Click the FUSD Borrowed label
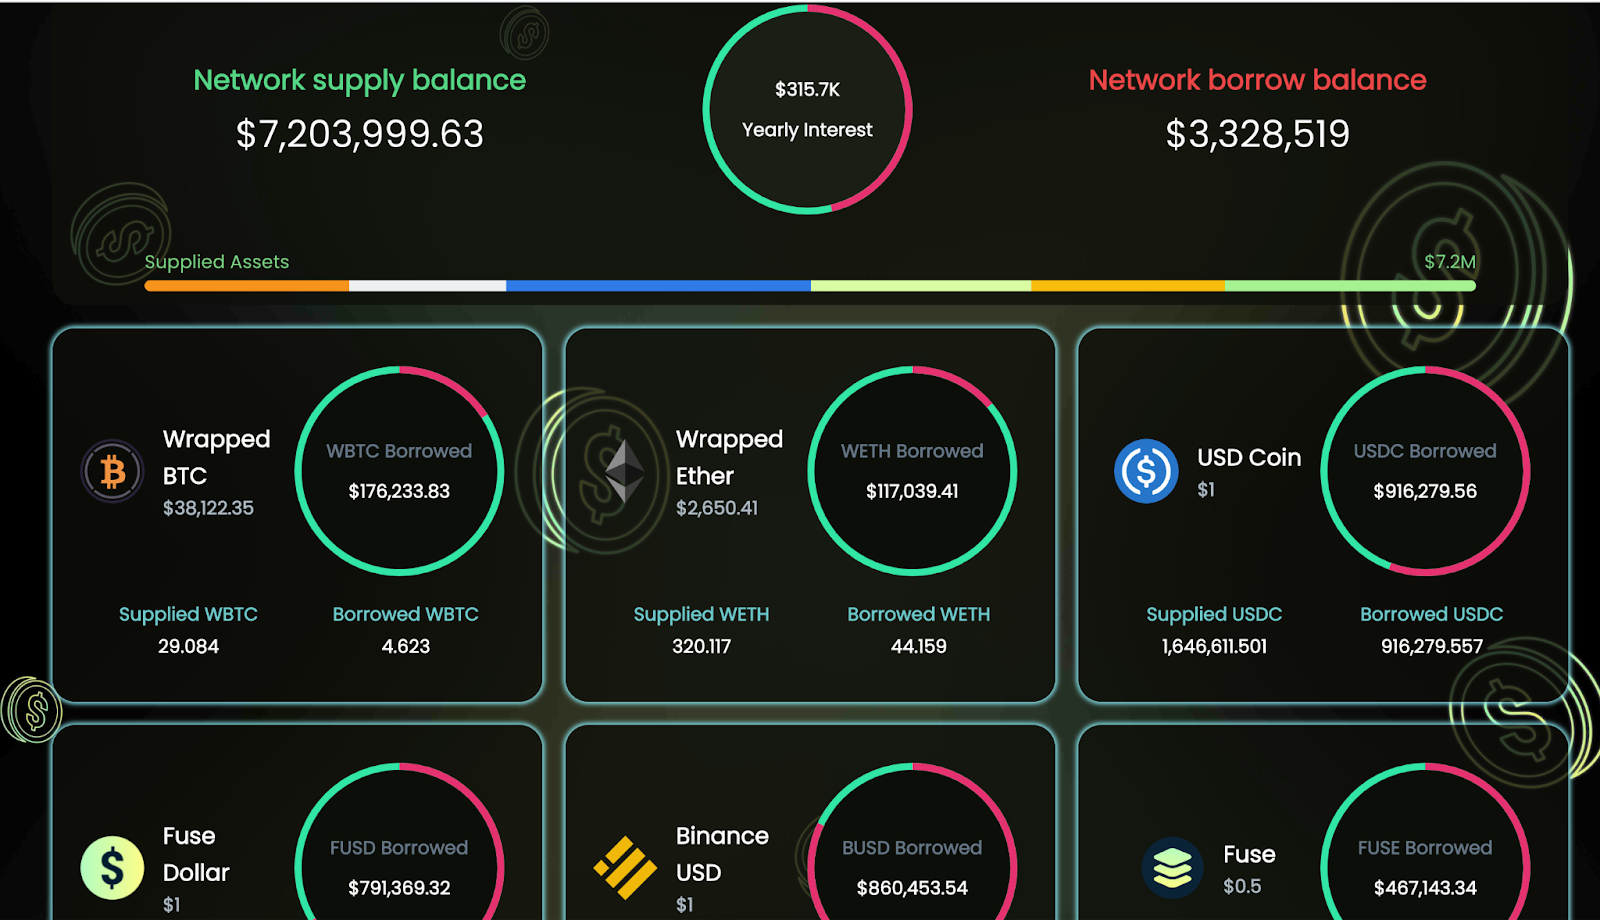Viewport: 1600px width, 920px height. pos(399,848)
